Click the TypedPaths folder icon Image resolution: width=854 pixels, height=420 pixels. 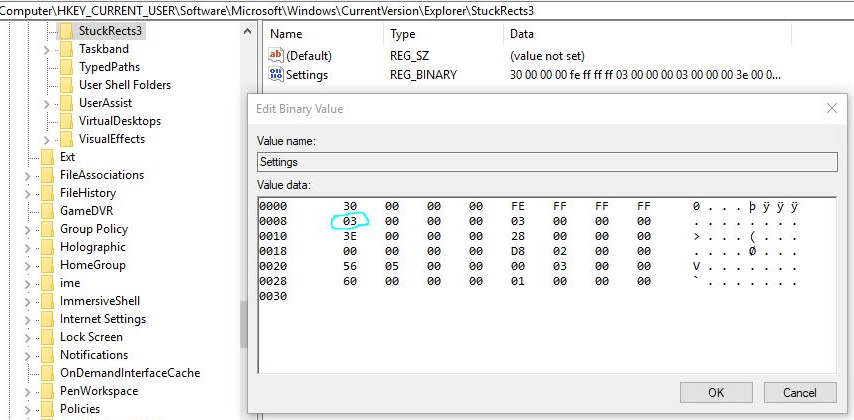(66, 67)
